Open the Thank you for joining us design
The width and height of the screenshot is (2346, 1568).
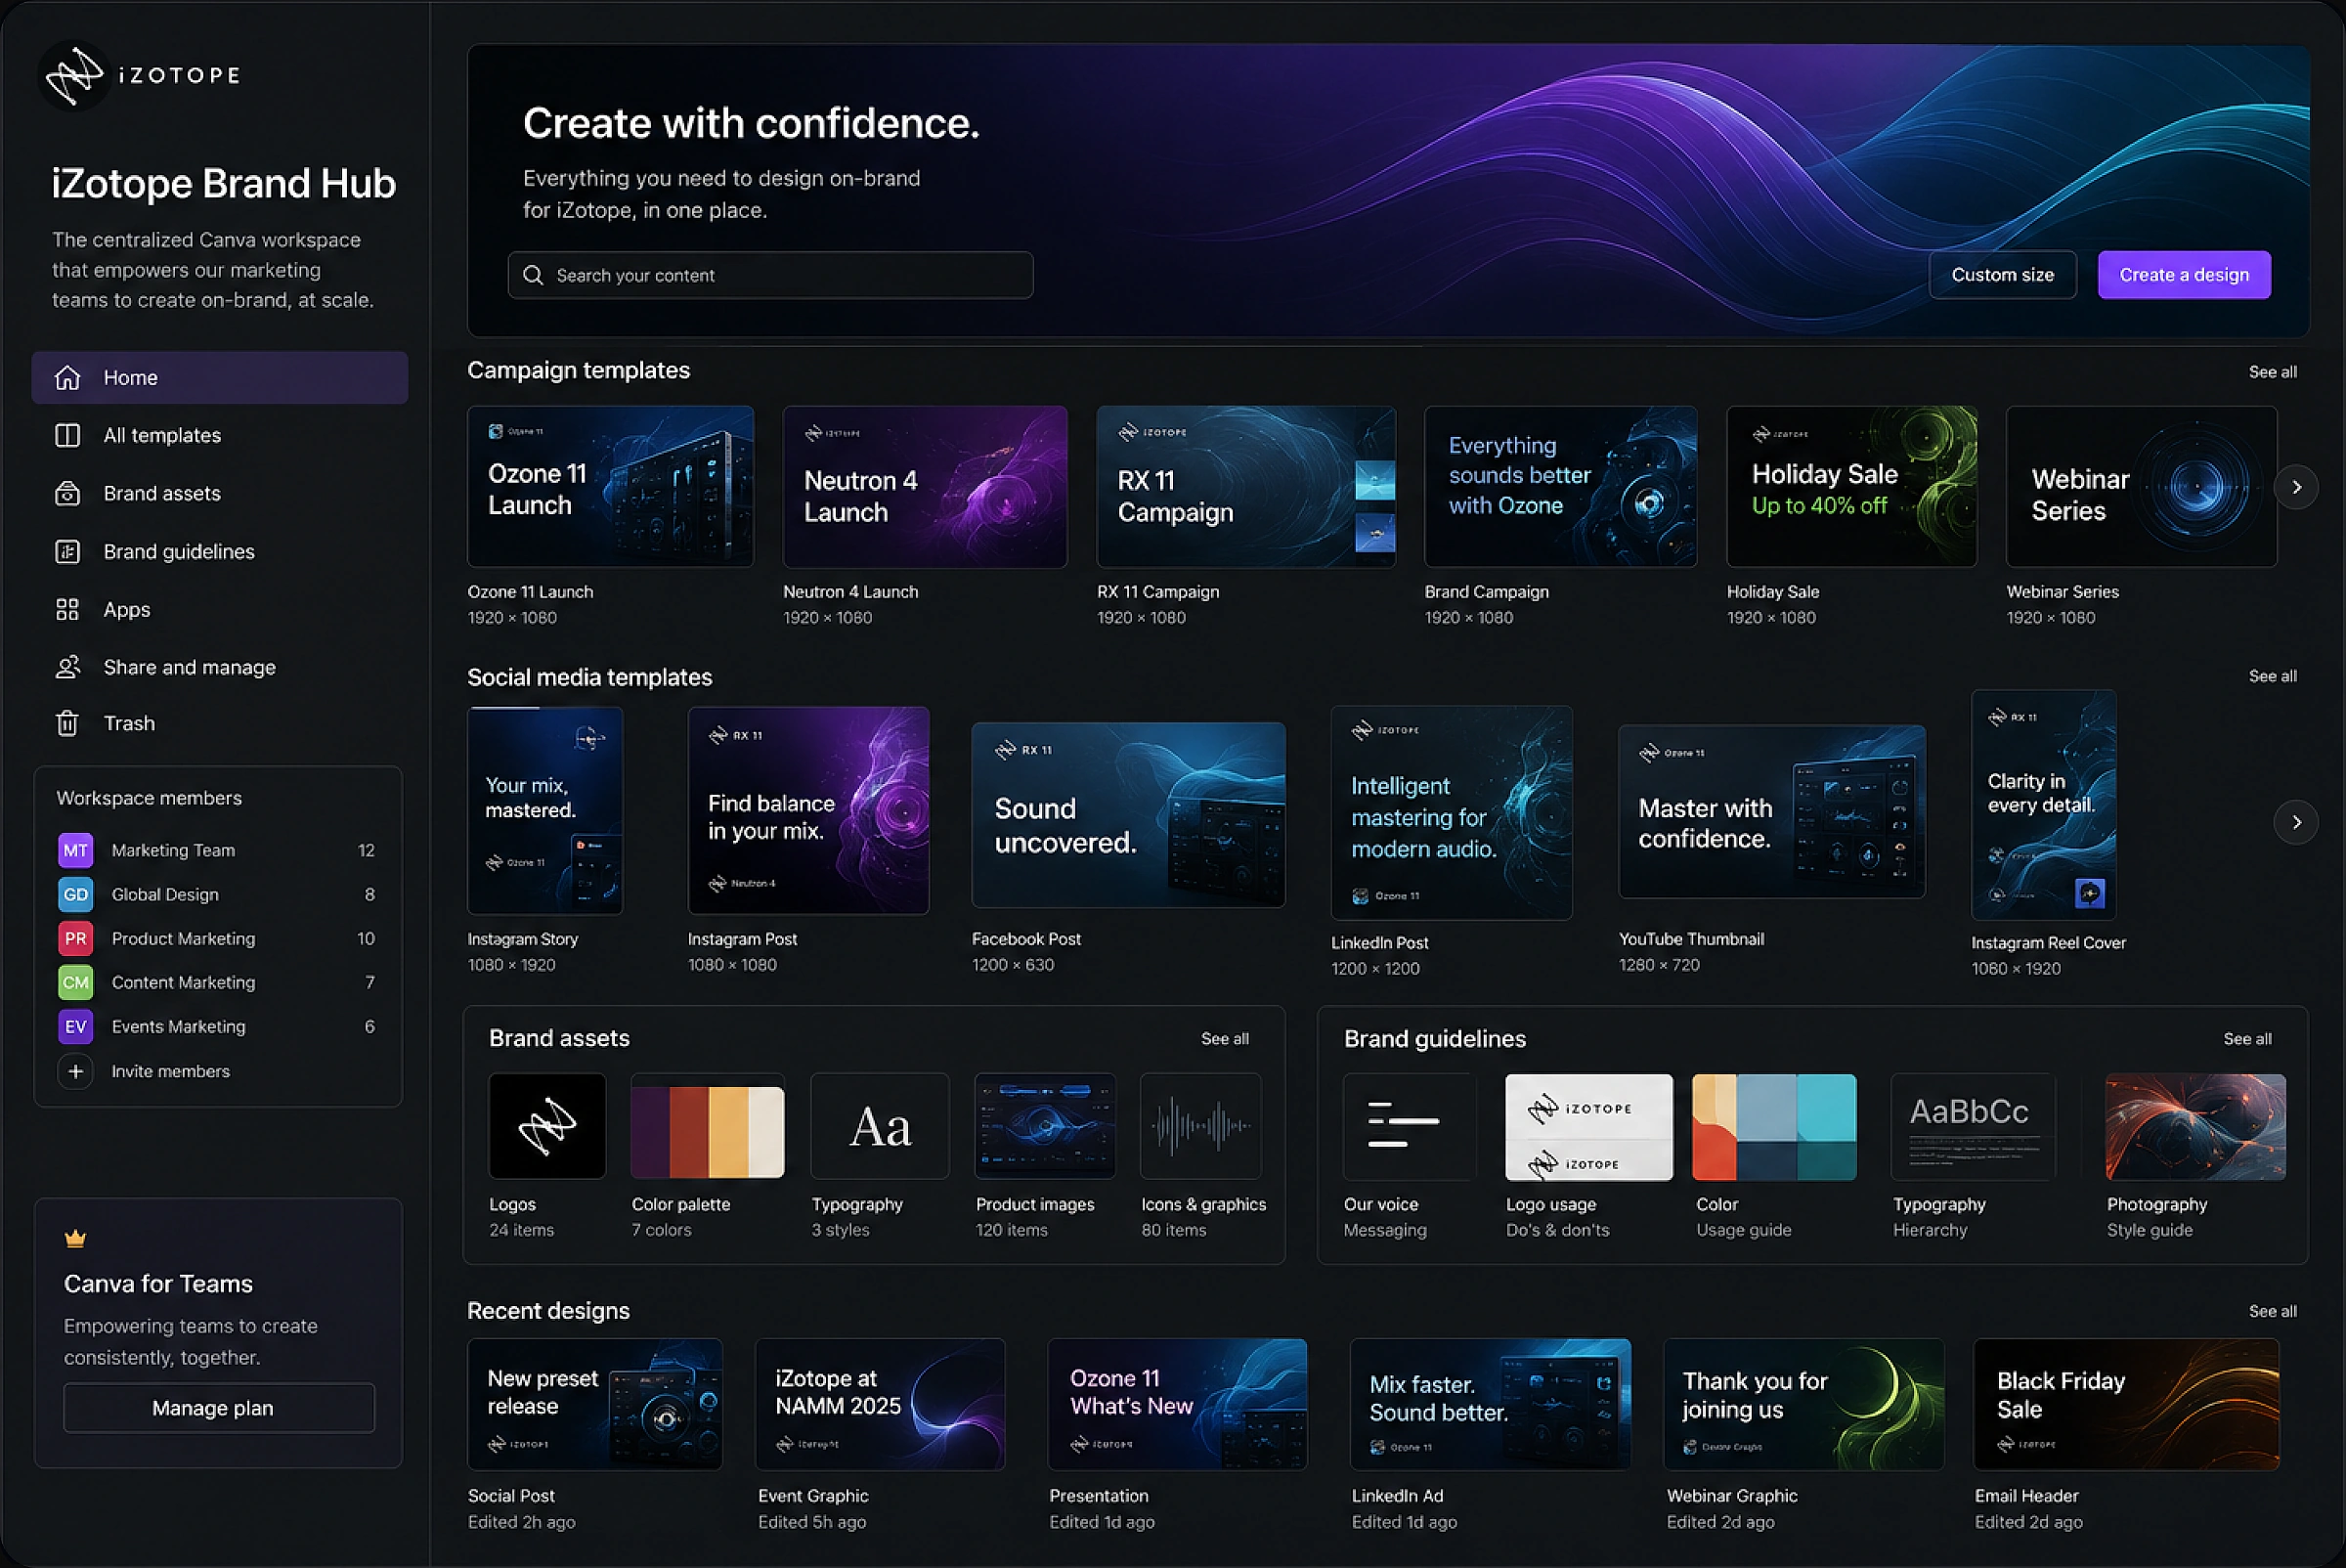(1804, 1404)
